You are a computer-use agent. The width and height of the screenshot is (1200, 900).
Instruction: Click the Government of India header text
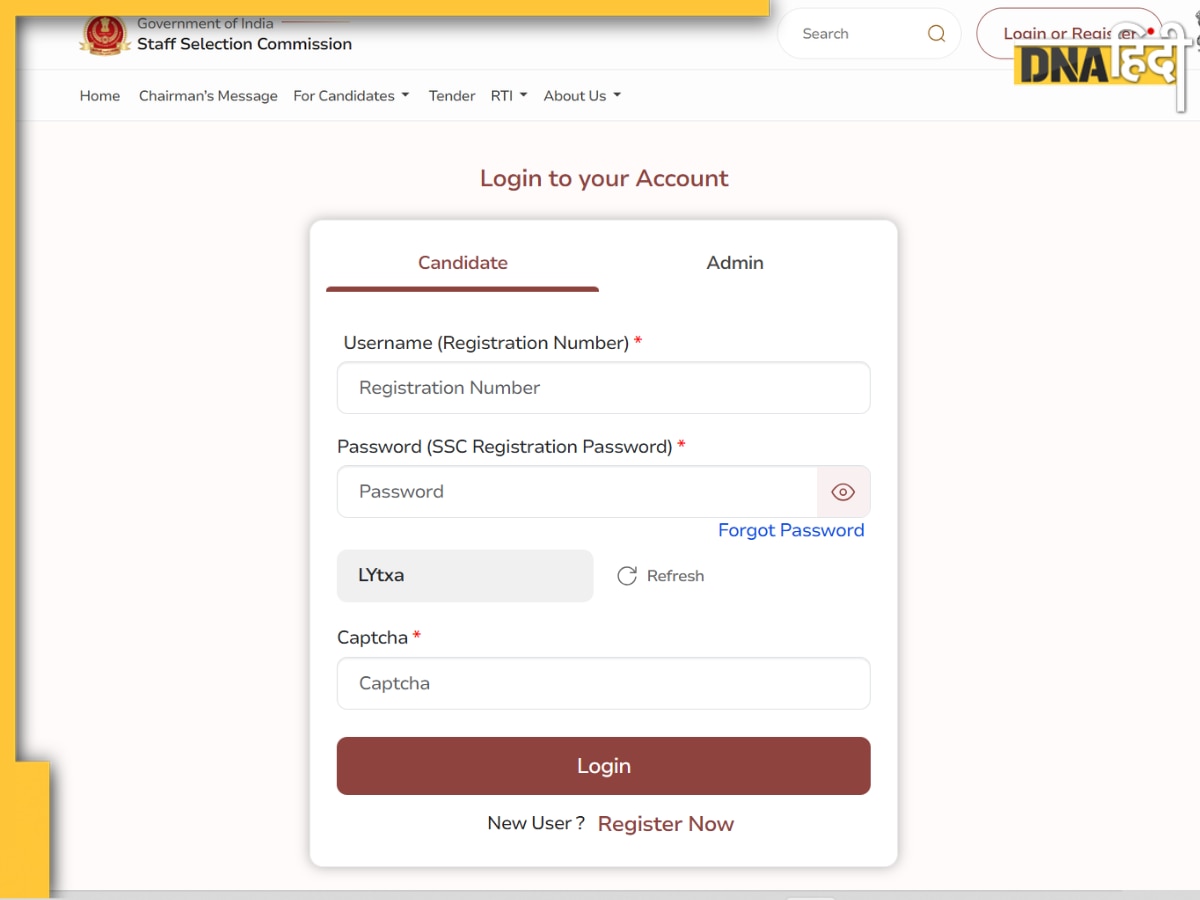pos(203,22)
